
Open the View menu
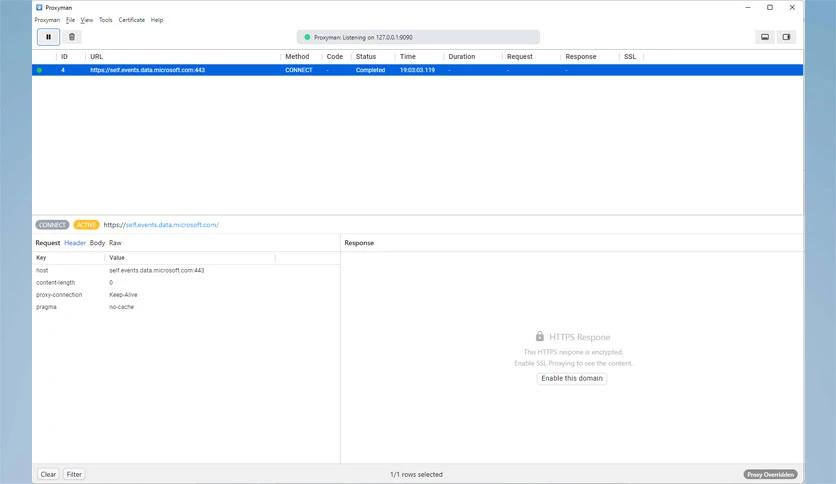[x=86, y=20]
